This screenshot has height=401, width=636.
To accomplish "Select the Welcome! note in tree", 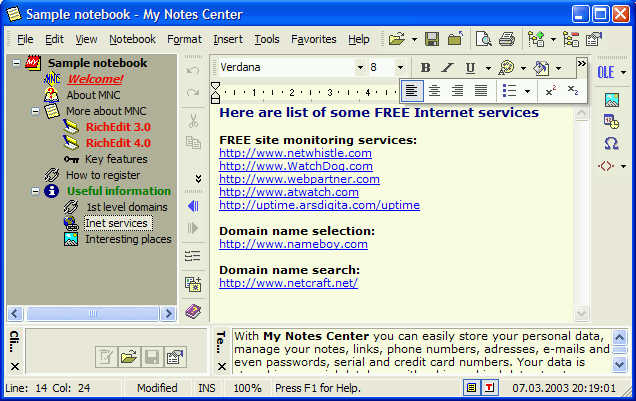I will [x=95, y=79].
